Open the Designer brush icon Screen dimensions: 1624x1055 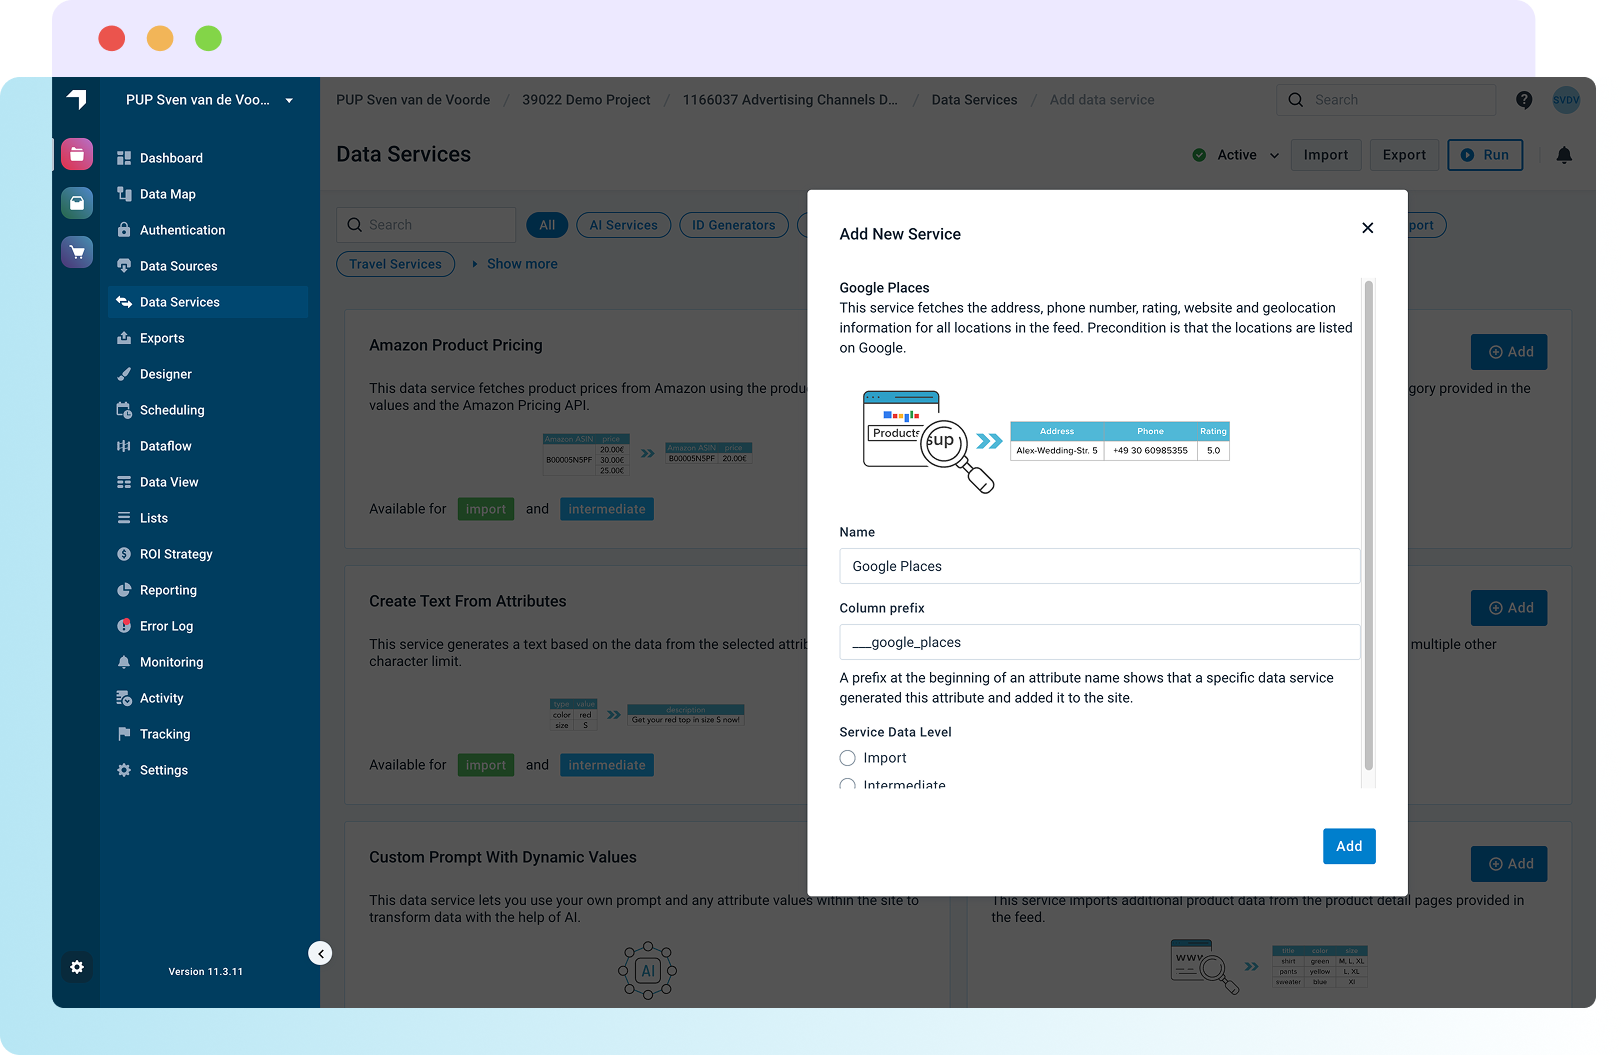pyautogui.click(x=124, y=374)
